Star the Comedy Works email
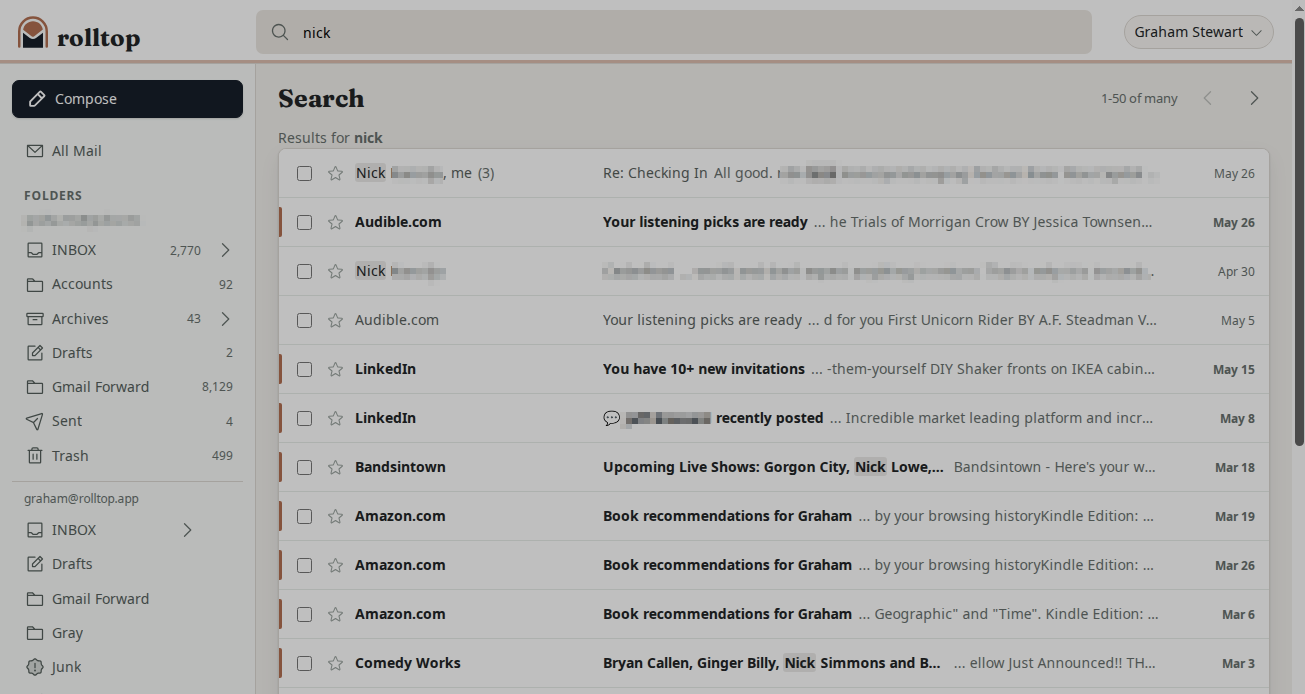 (335, 663)
